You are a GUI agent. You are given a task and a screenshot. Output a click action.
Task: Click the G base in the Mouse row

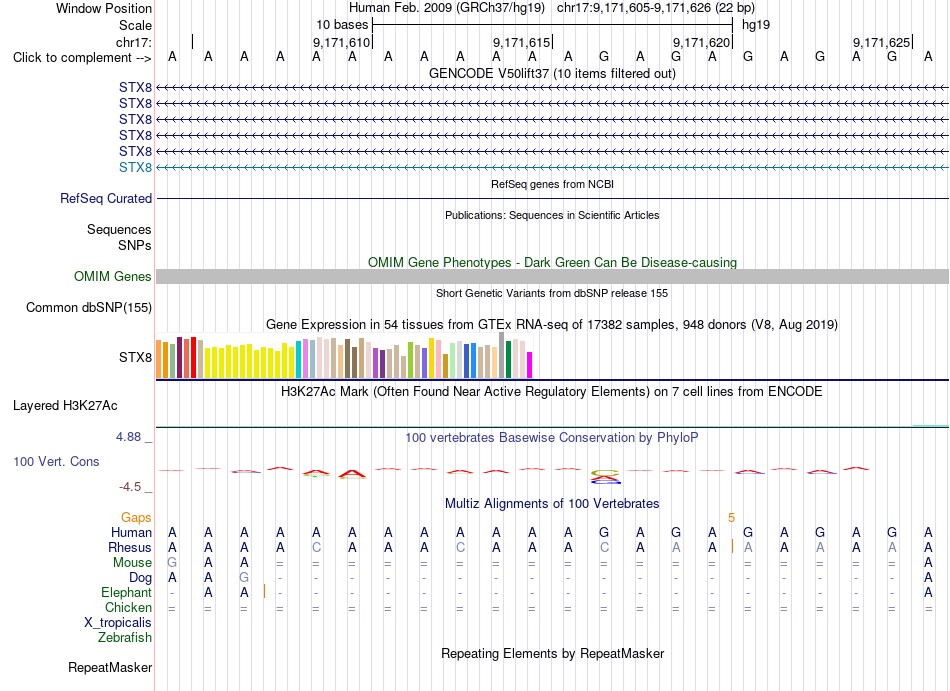[172, 563]
